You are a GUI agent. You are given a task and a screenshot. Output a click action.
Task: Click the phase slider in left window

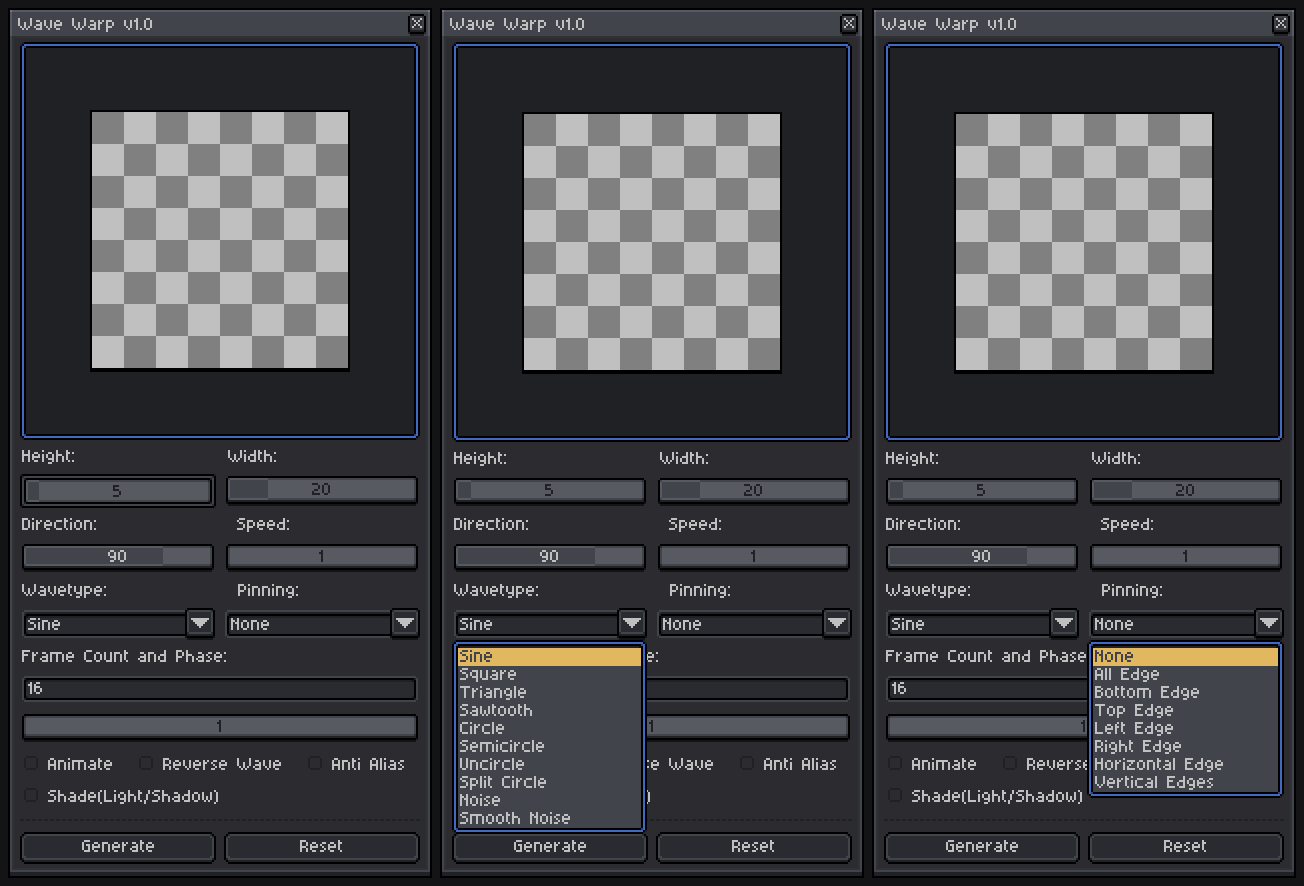220,726
